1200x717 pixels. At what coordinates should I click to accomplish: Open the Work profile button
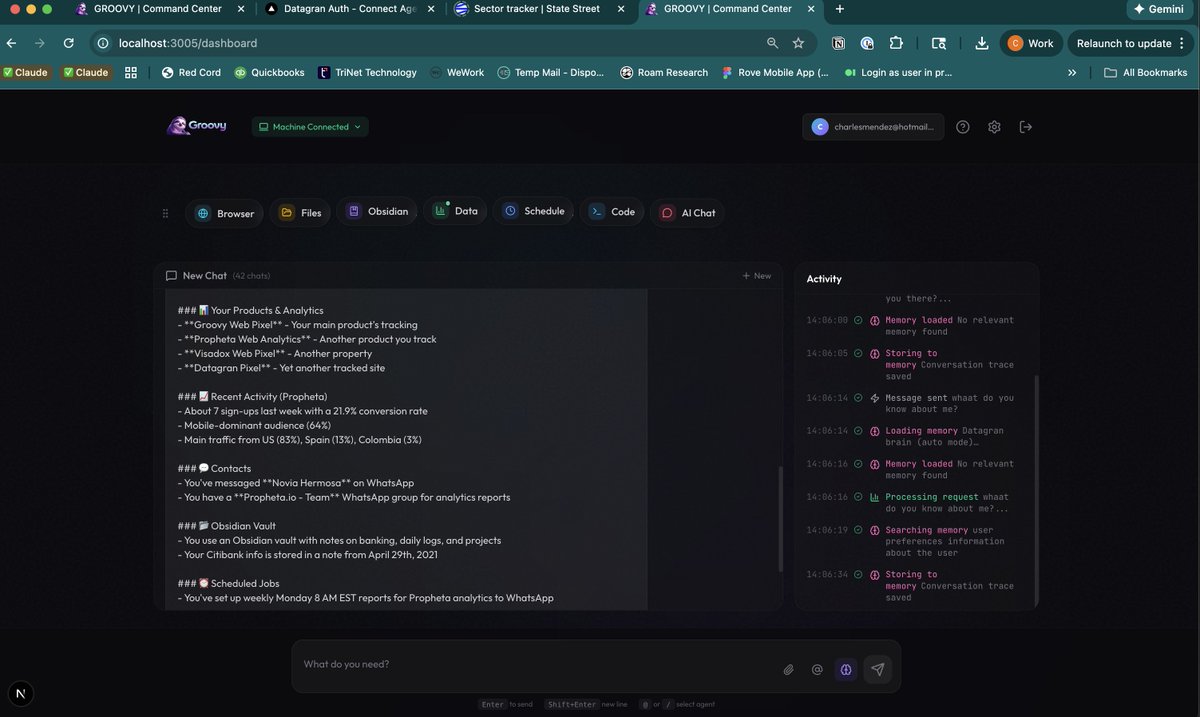click(x=1030, y=43)
